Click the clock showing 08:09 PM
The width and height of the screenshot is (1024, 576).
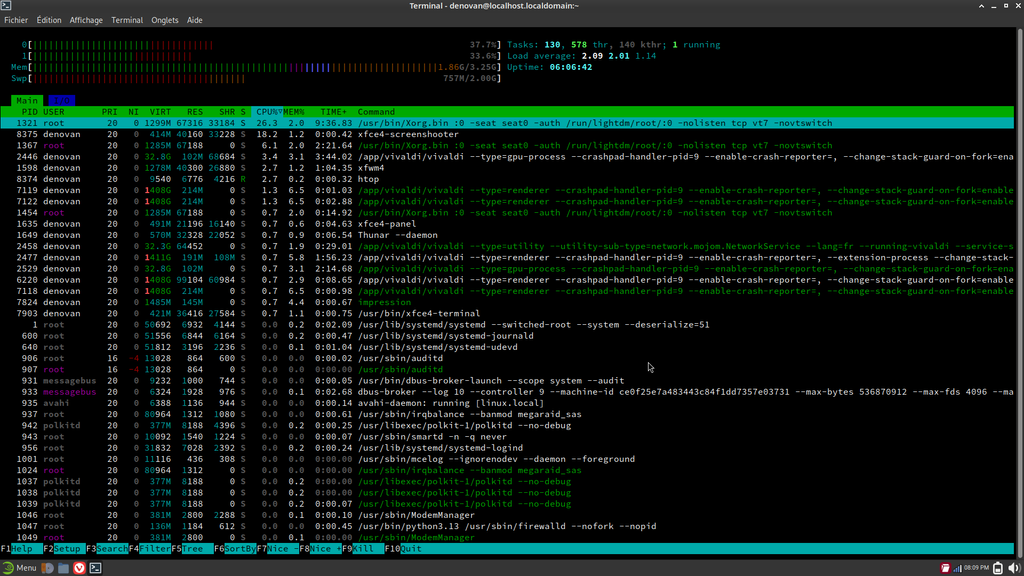pos(976,568)
